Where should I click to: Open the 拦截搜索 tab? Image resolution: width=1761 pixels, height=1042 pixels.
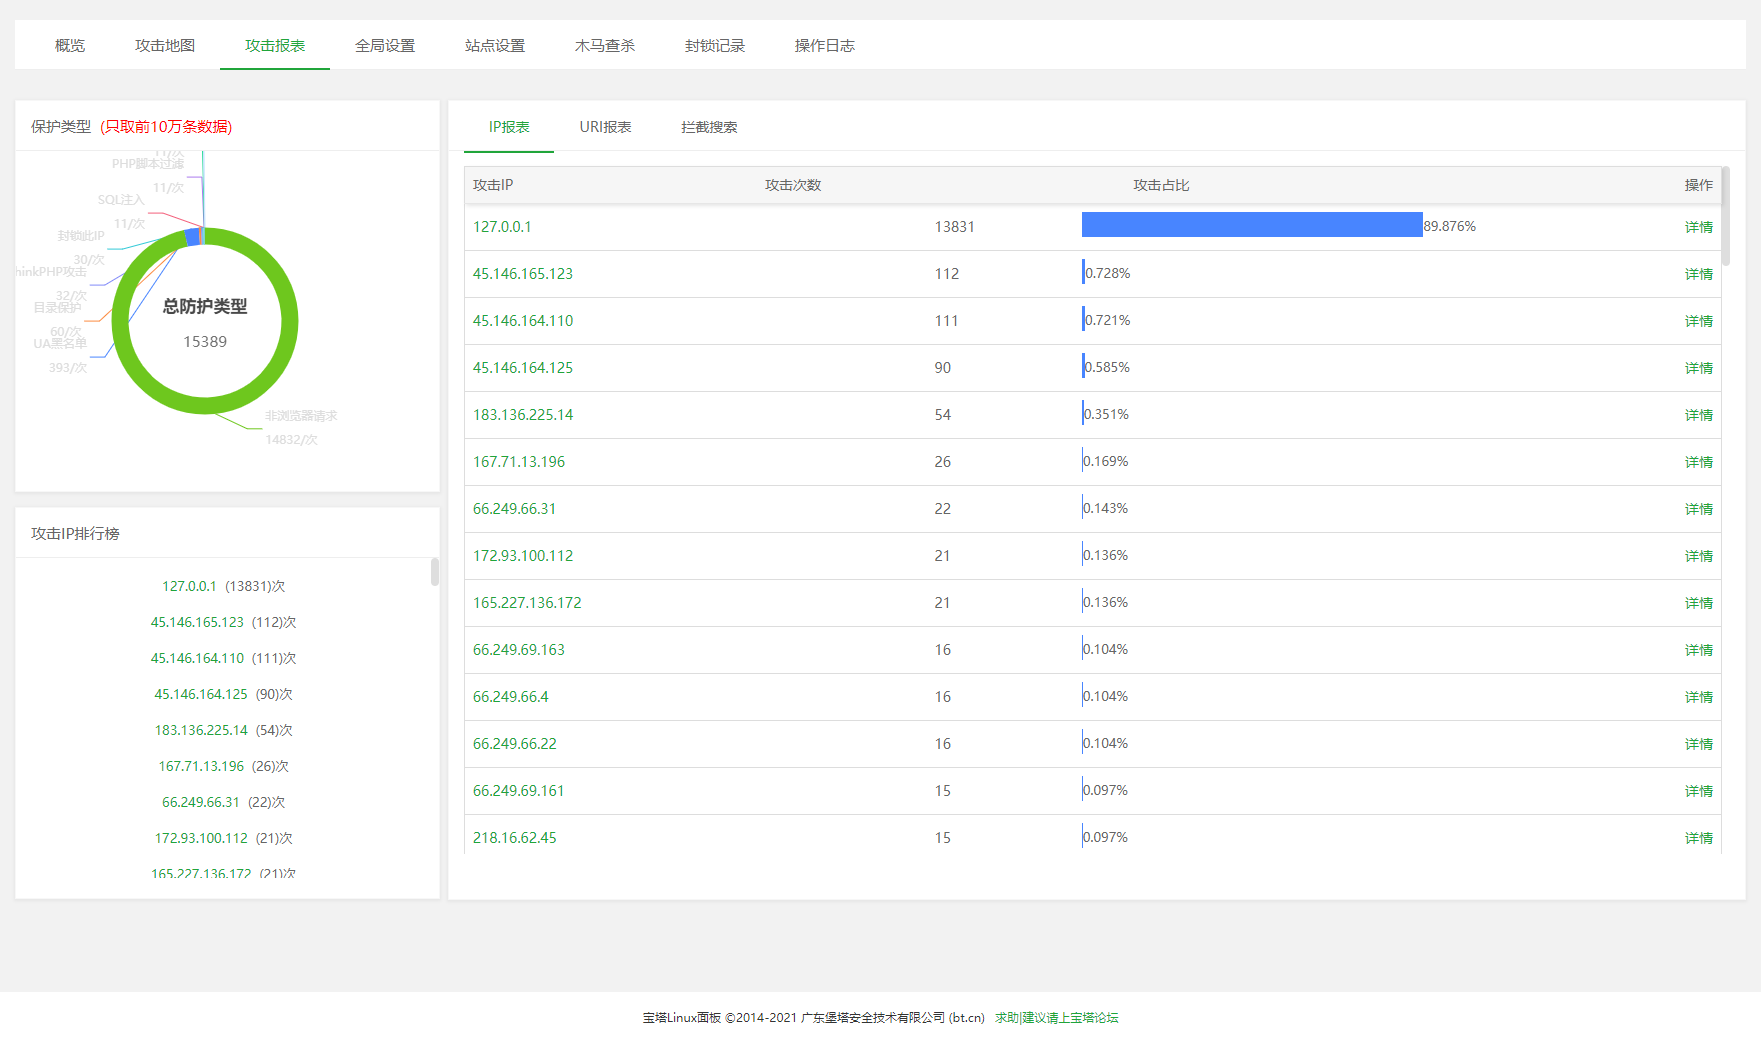(708, 126)
